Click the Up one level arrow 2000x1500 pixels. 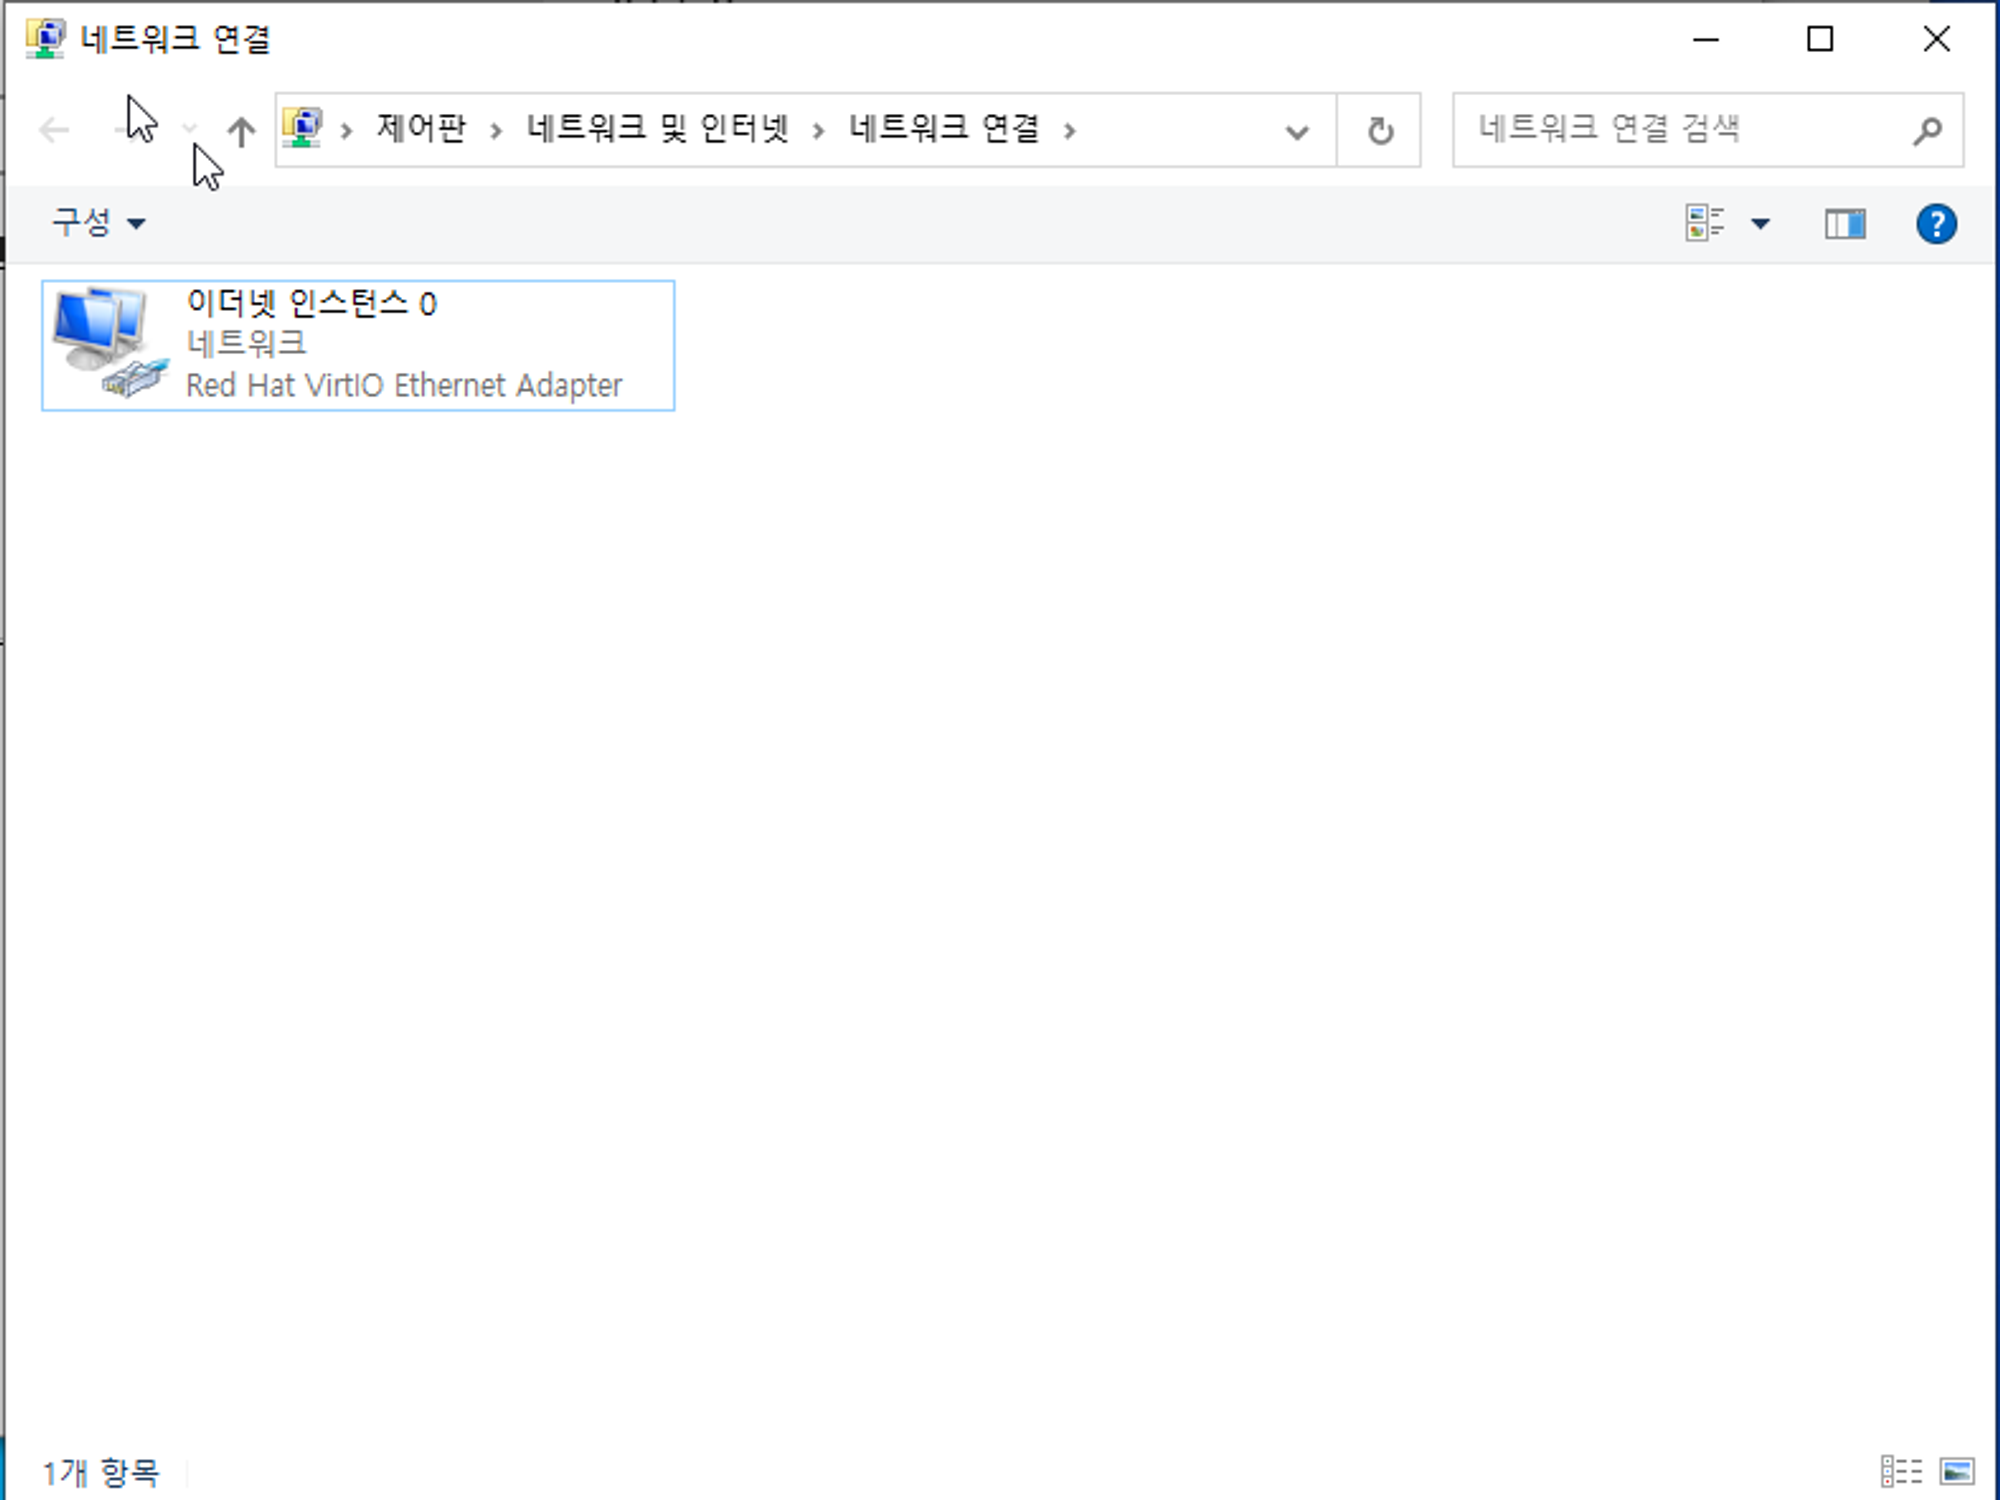(241, 131)
